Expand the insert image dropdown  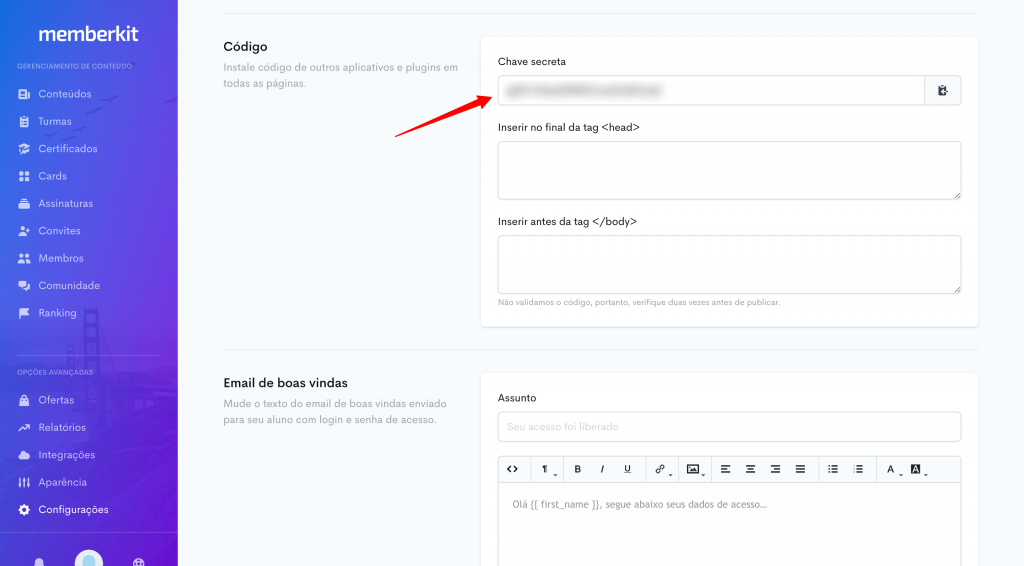(x=693, y=469)
